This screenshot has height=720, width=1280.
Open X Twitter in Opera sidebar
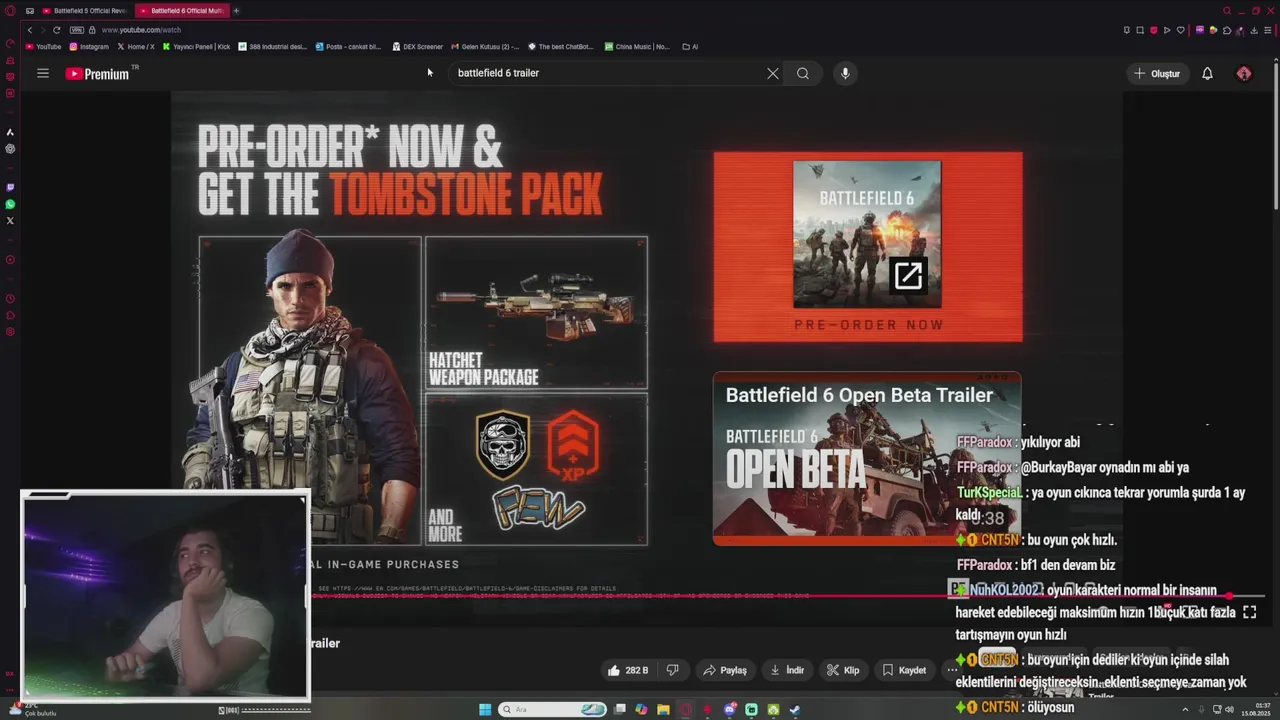pos(10,220)
